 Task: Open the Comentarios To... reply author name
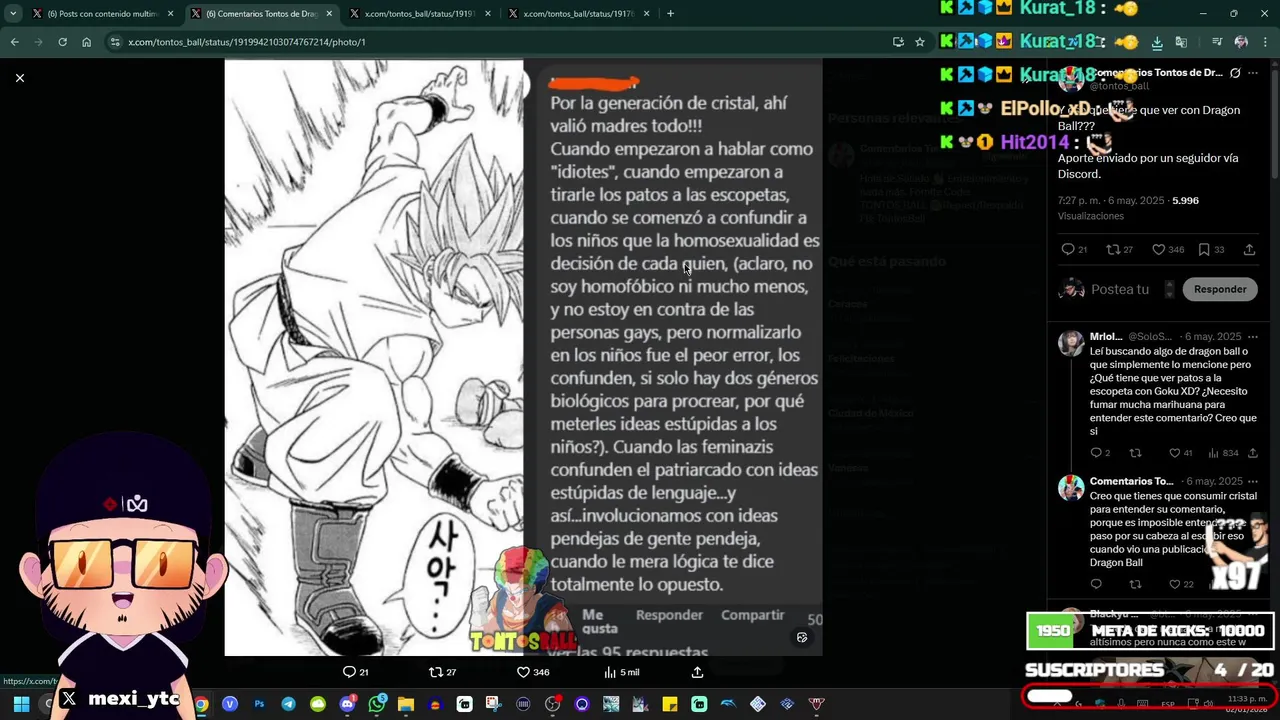[x=1131, y=481]
